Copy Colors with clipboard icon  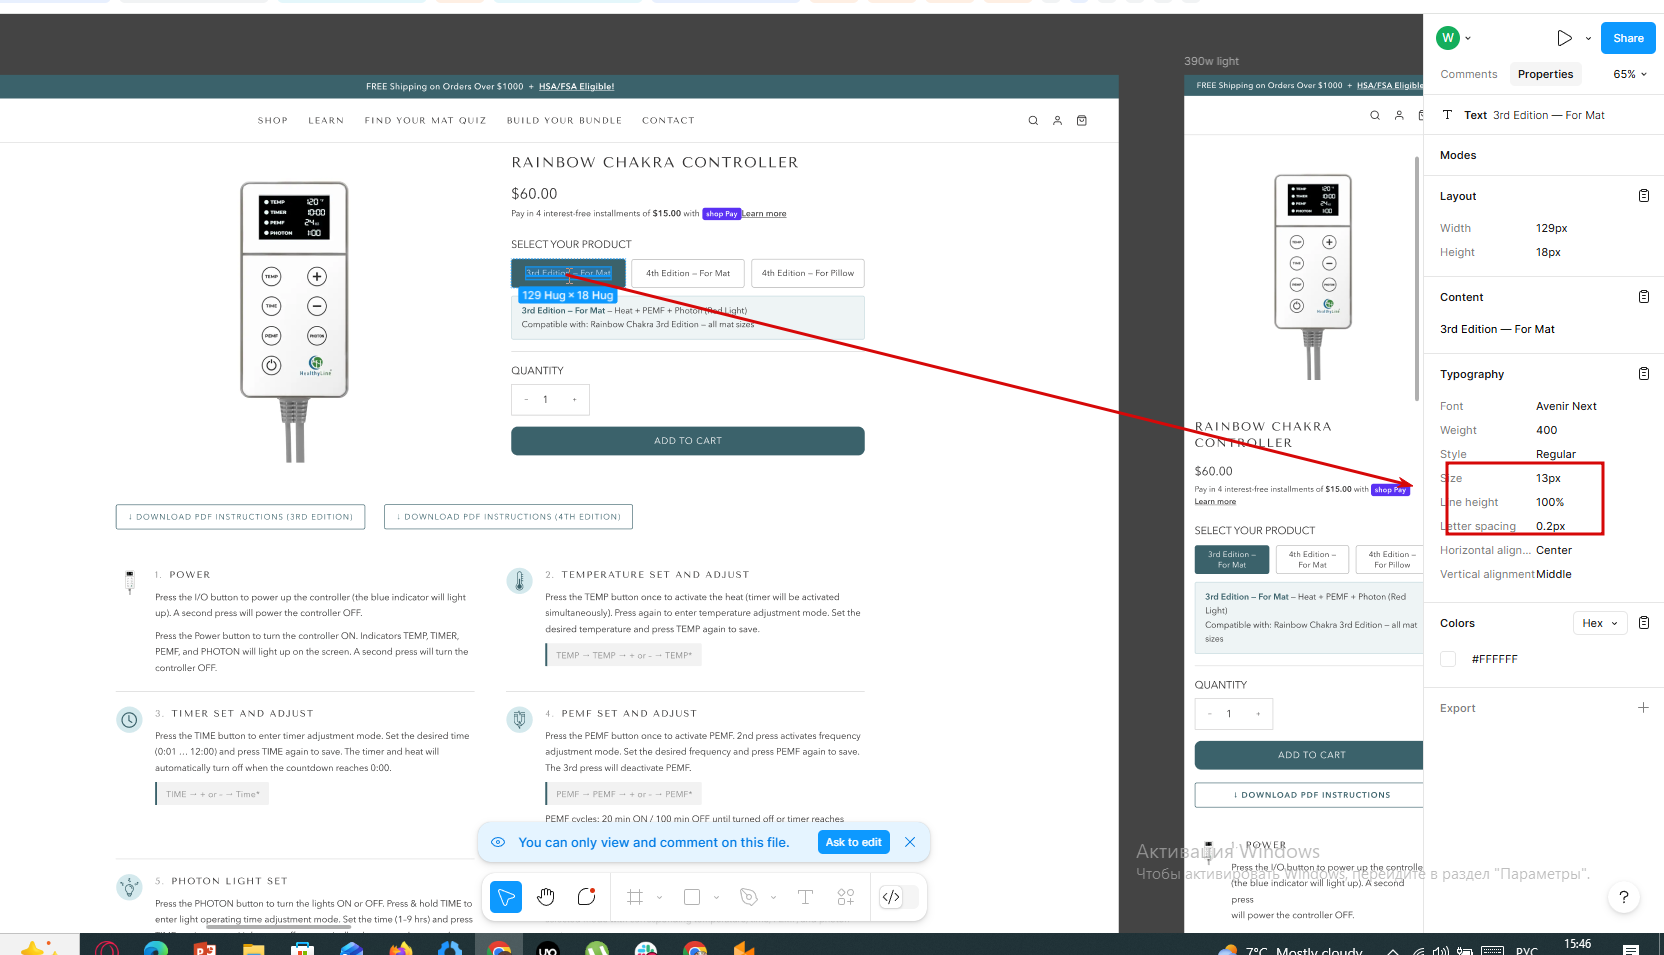(x=1644, y=623)
